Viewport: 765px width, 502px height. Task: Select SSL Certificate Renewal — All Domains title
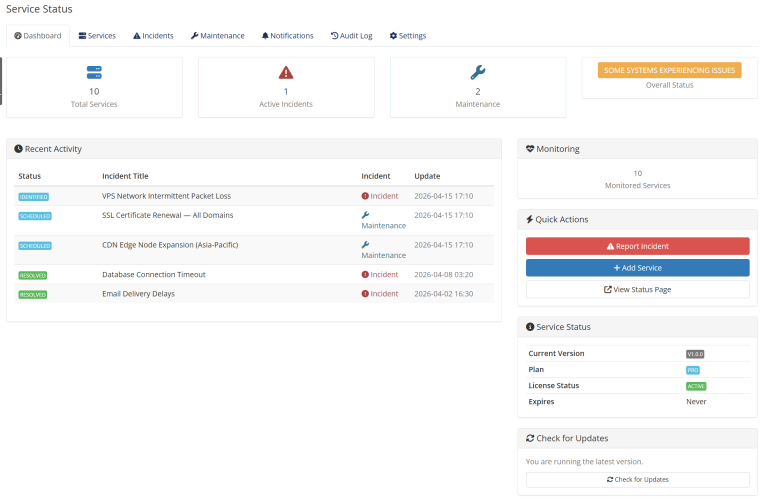[168, 215]
